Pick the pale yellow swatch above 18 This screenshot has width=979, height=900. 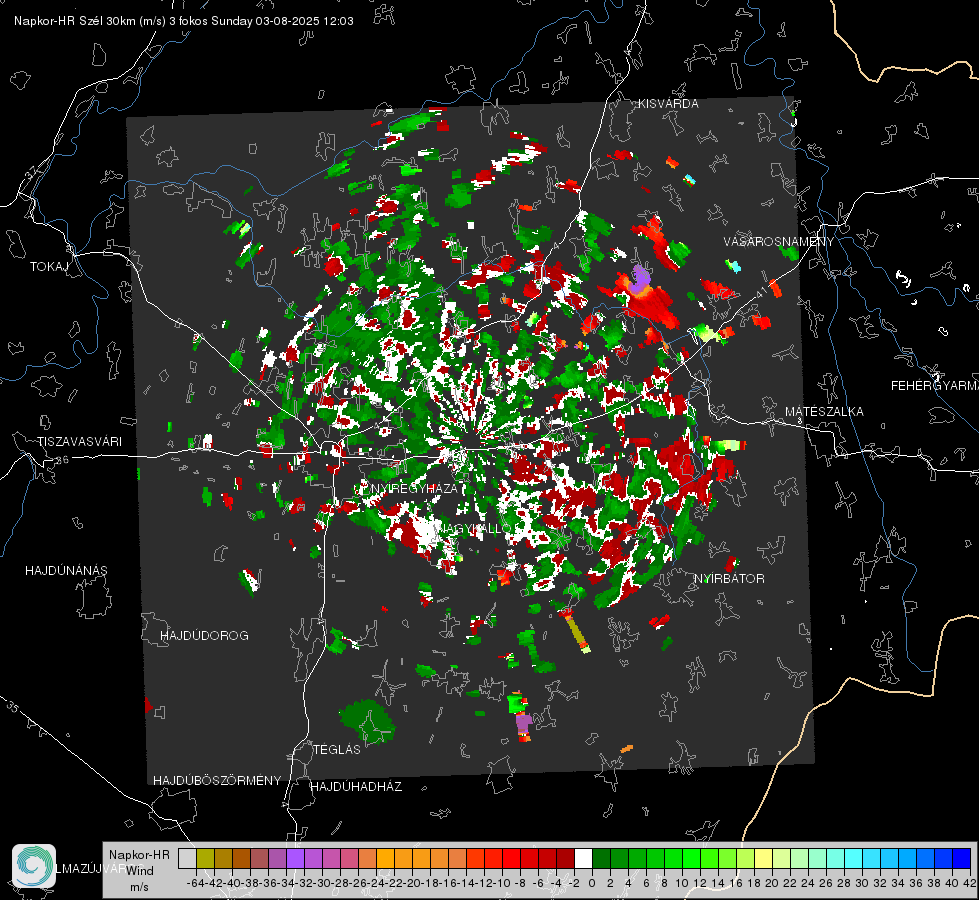764,858
